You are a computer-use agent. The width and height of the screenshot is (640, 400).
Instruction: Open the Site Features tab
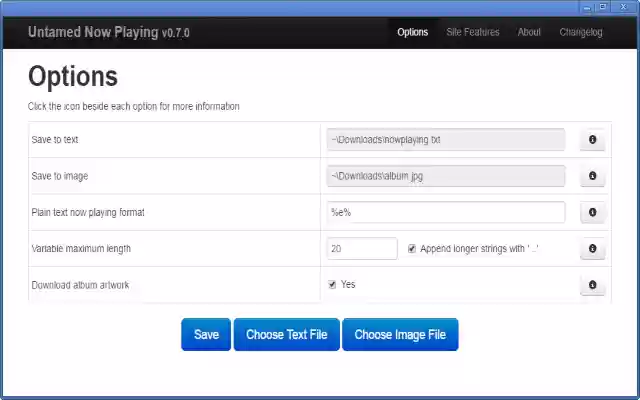(x=473, y=32)
